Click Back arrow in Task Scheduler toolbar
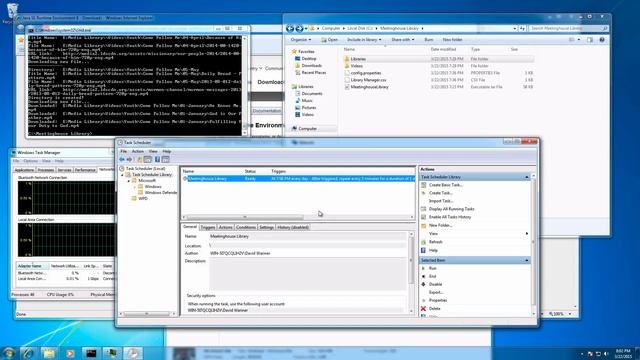The width and height of the screenshot is (640, 360). tap(122, 160)
